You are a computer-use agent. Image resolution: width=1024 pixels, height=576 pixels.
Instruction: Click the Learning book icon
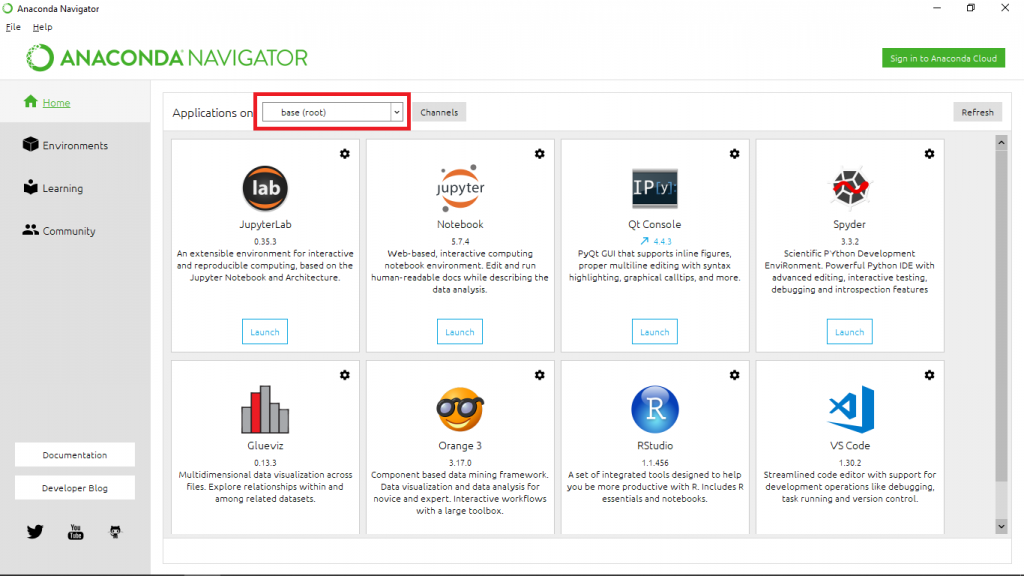click(x=30, y=187)
